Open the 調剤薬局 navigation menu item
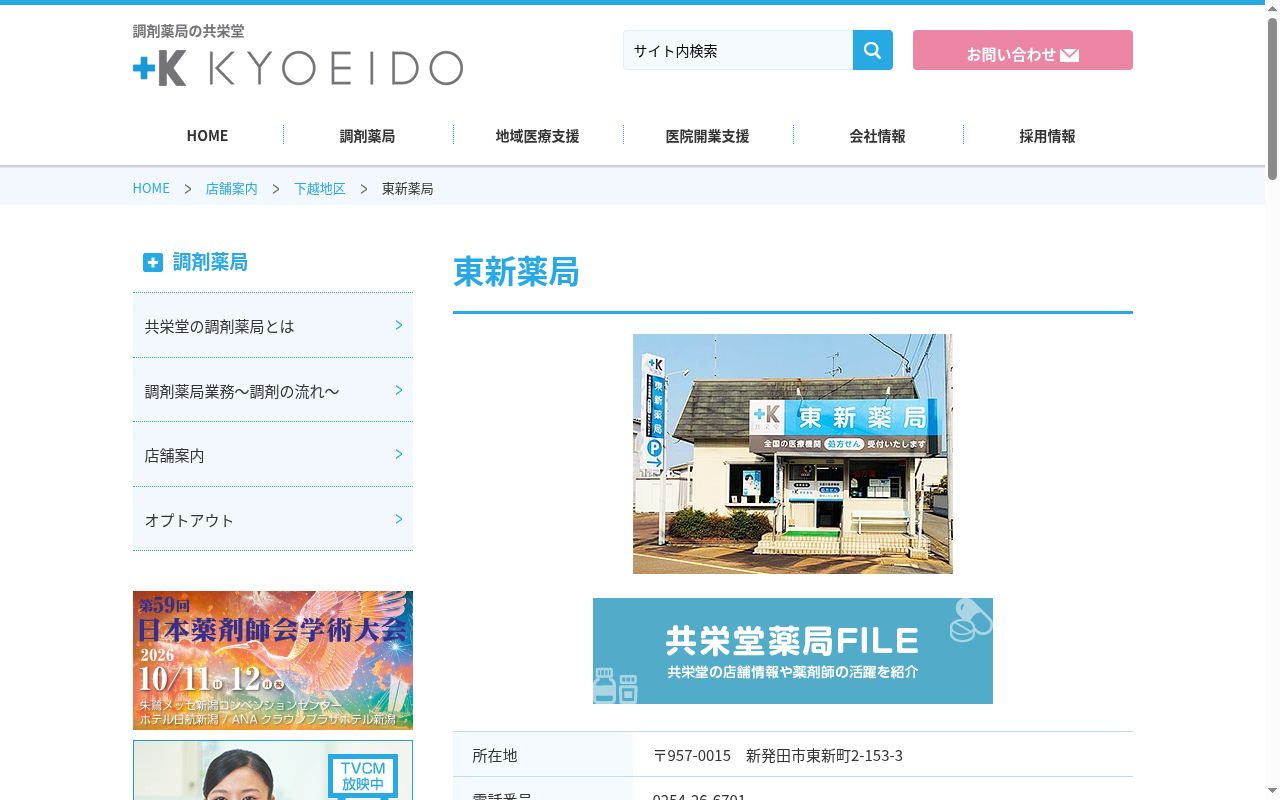 click(x=367, y=136)
